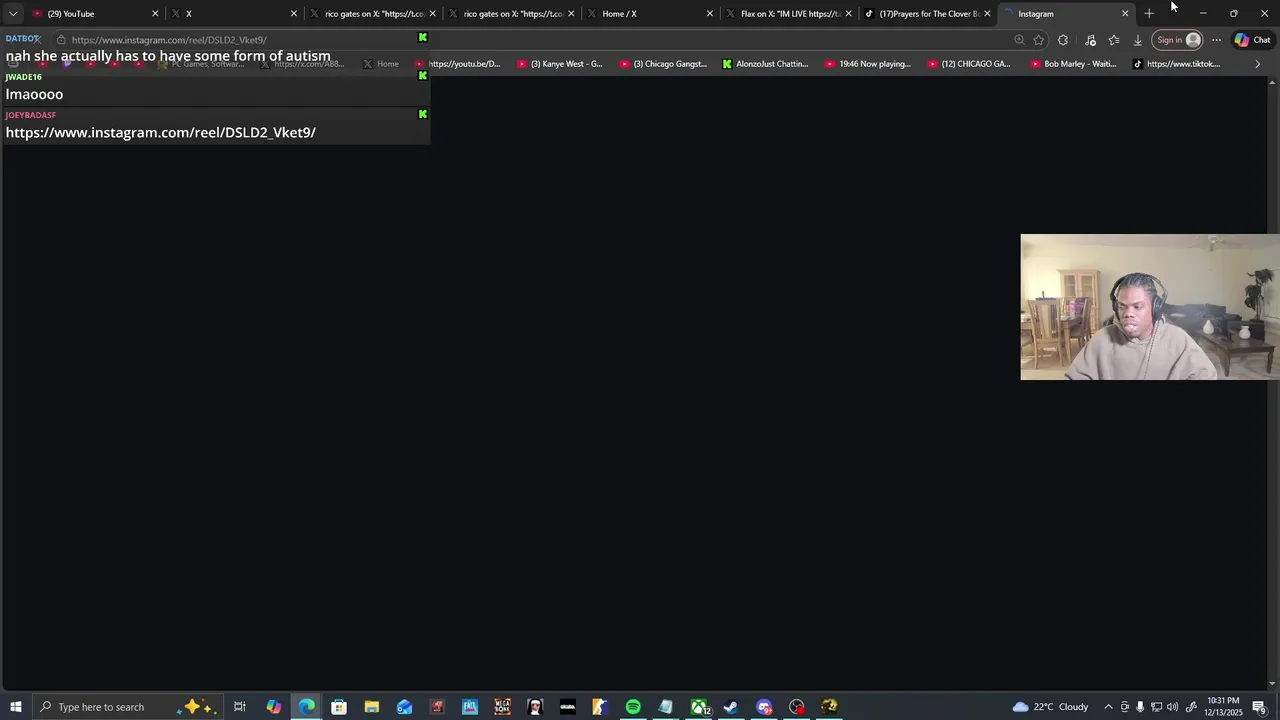
Task: Switch to the Prayers for The Clover tab
Action: tap(927, 14)
